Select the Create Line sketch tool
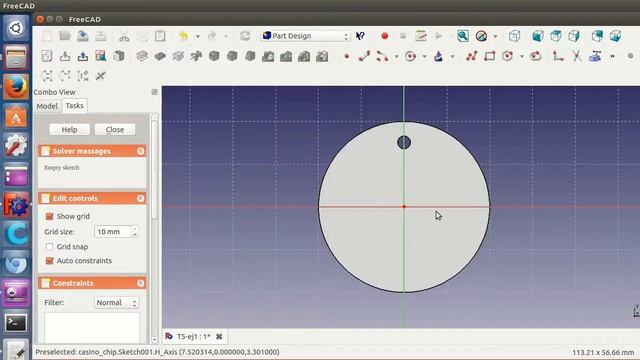Screen dimensions: 640x360 point(364,56)
